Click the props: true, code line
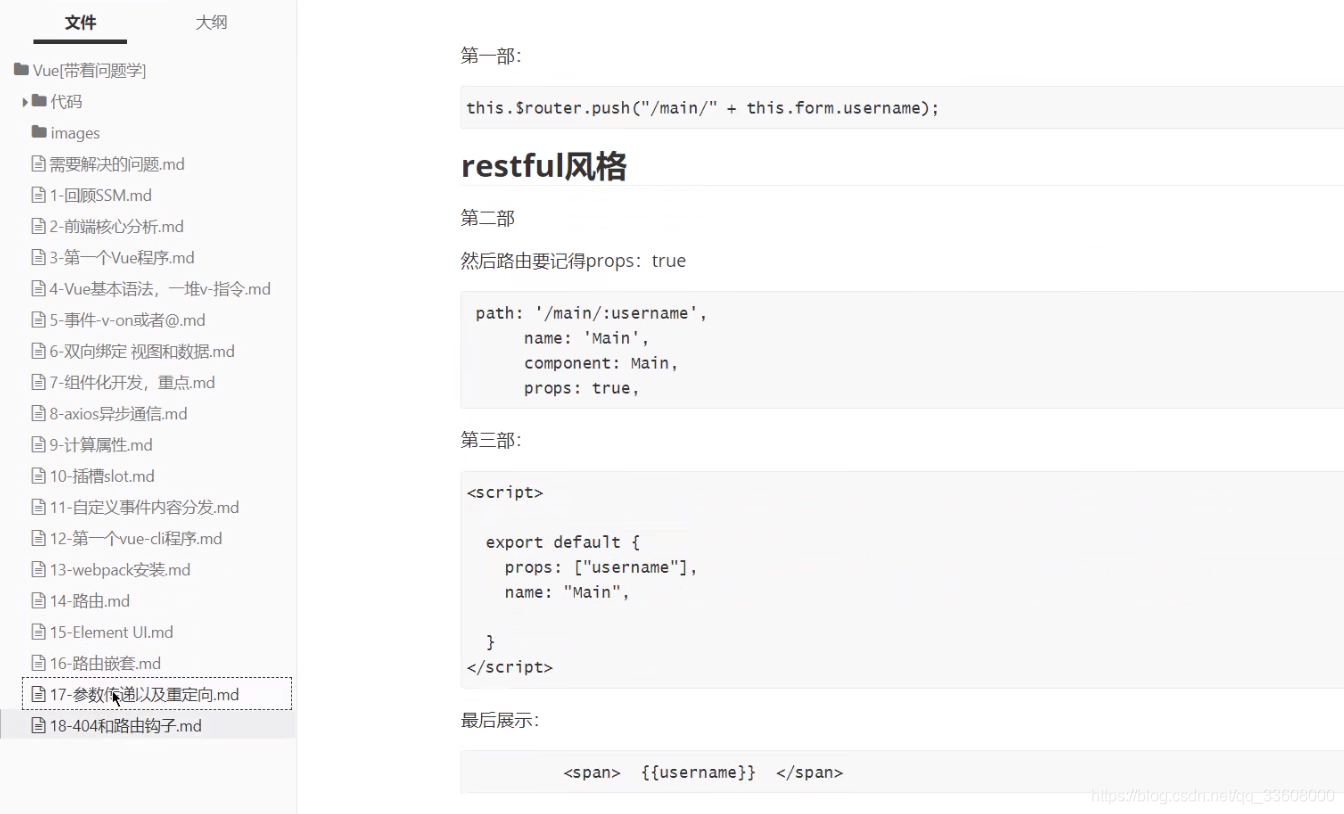1344x814 pixels. [x=581, y=388]
